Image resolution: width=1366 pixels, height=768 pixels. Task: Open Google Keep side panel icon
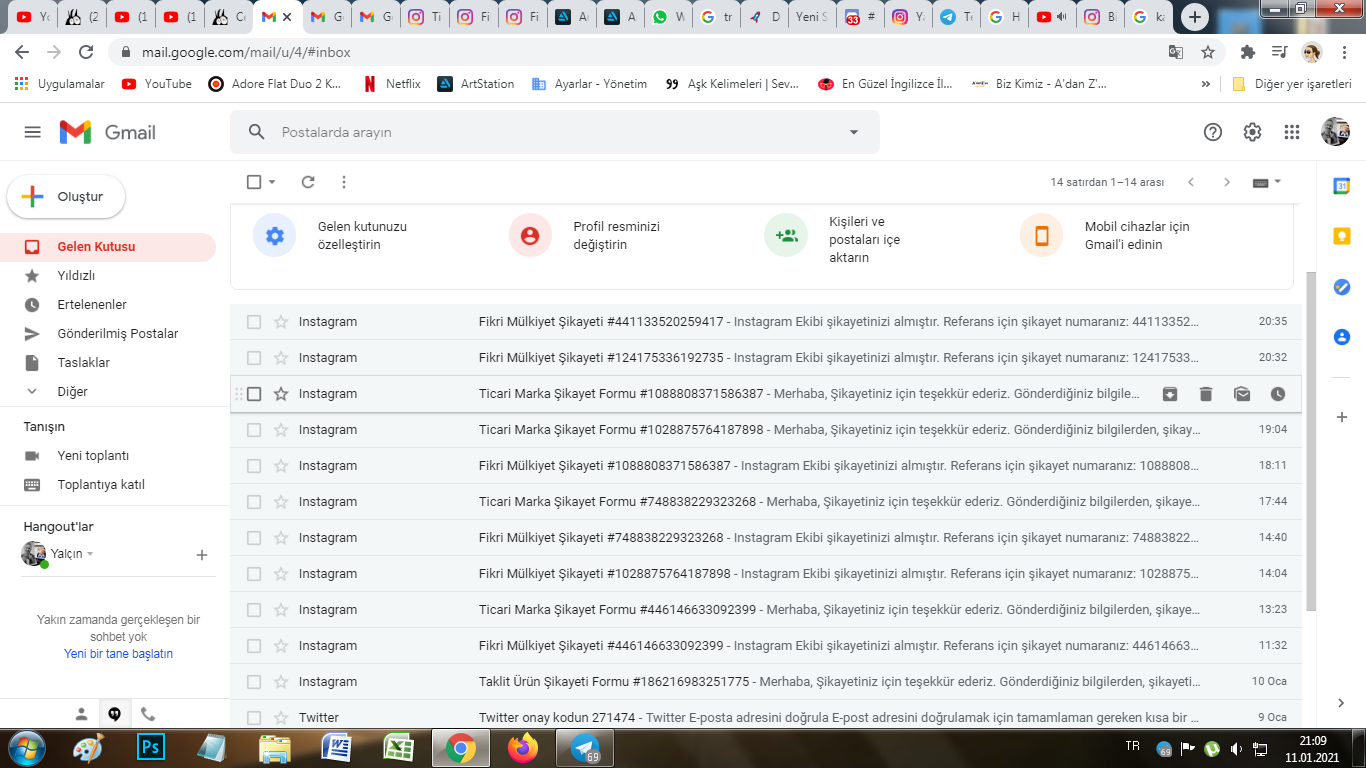pos(1342,236)
